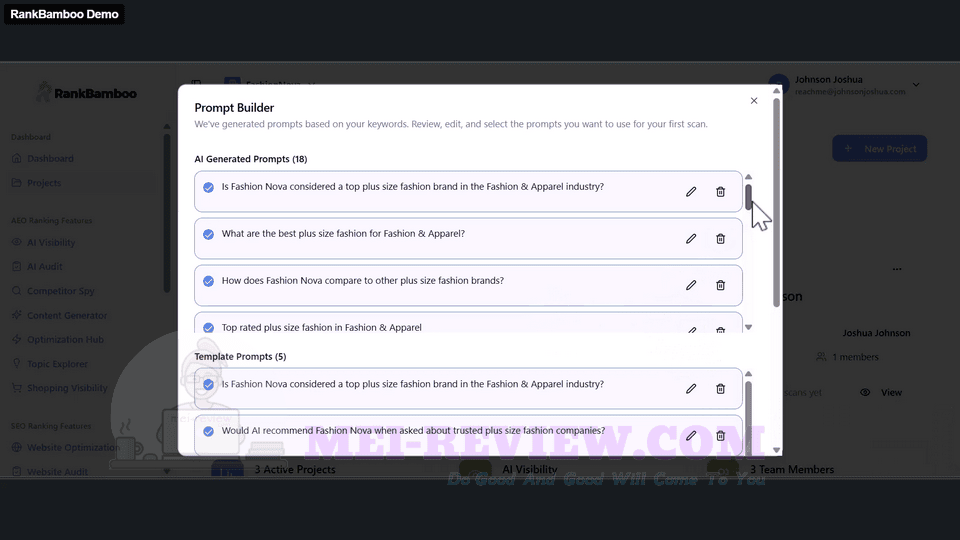Close the Prompt Builder dialog

coord(754,100)
